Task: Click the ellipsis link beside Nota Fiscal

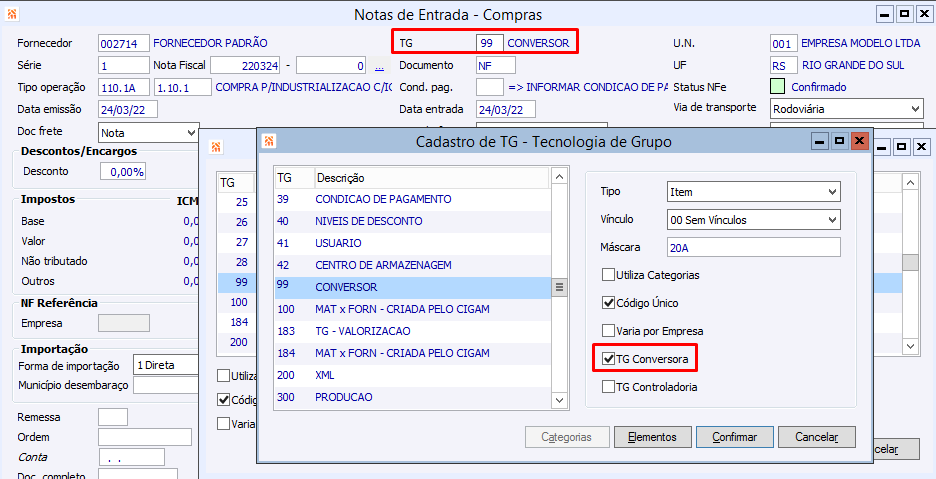Action: [x=379, y=66]
